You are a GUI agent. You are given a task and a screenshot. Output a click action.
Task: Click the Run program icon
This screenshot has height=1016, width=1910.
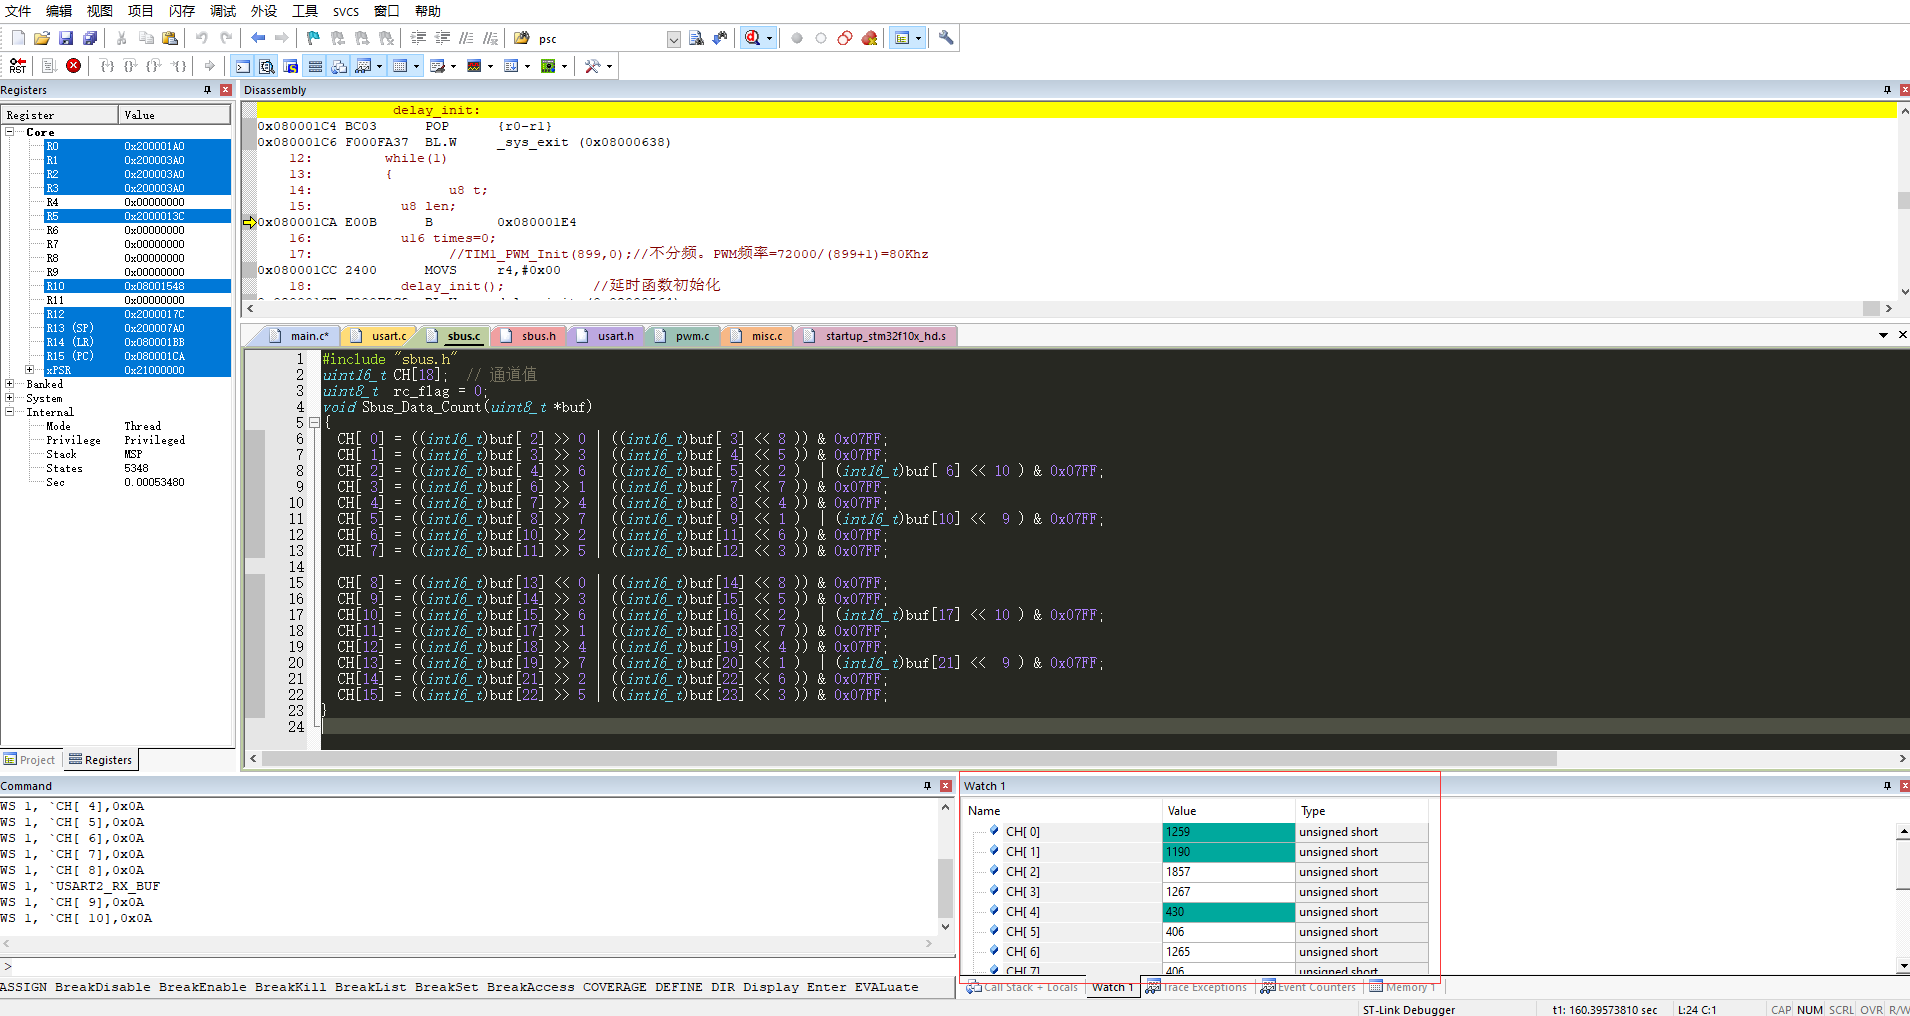point(49,66)
